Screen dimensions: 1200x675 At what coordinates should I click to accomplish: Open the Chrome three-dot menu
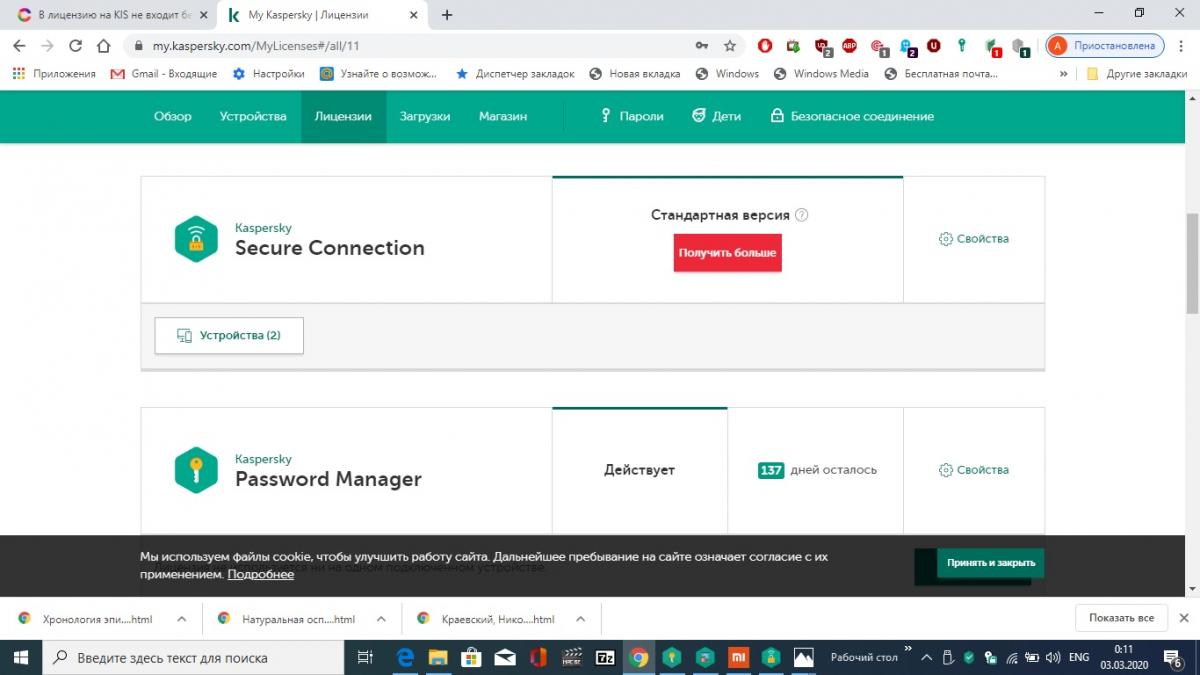[x=1181, y=45]
